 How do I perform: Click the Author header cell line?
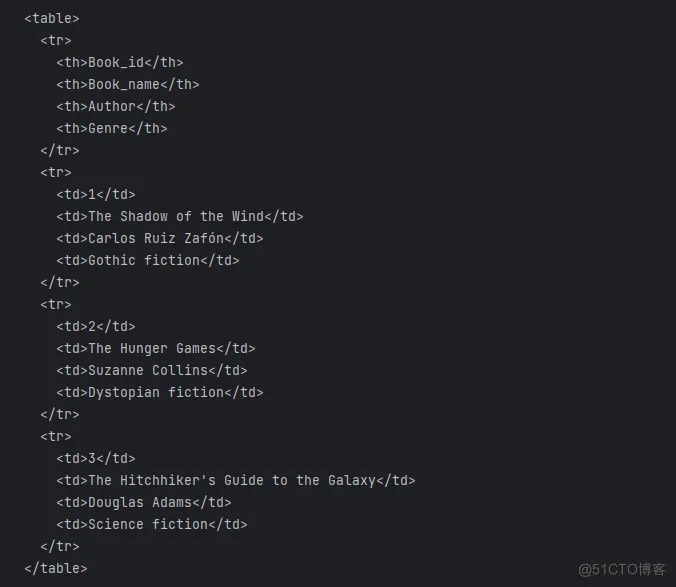[115, 106]
